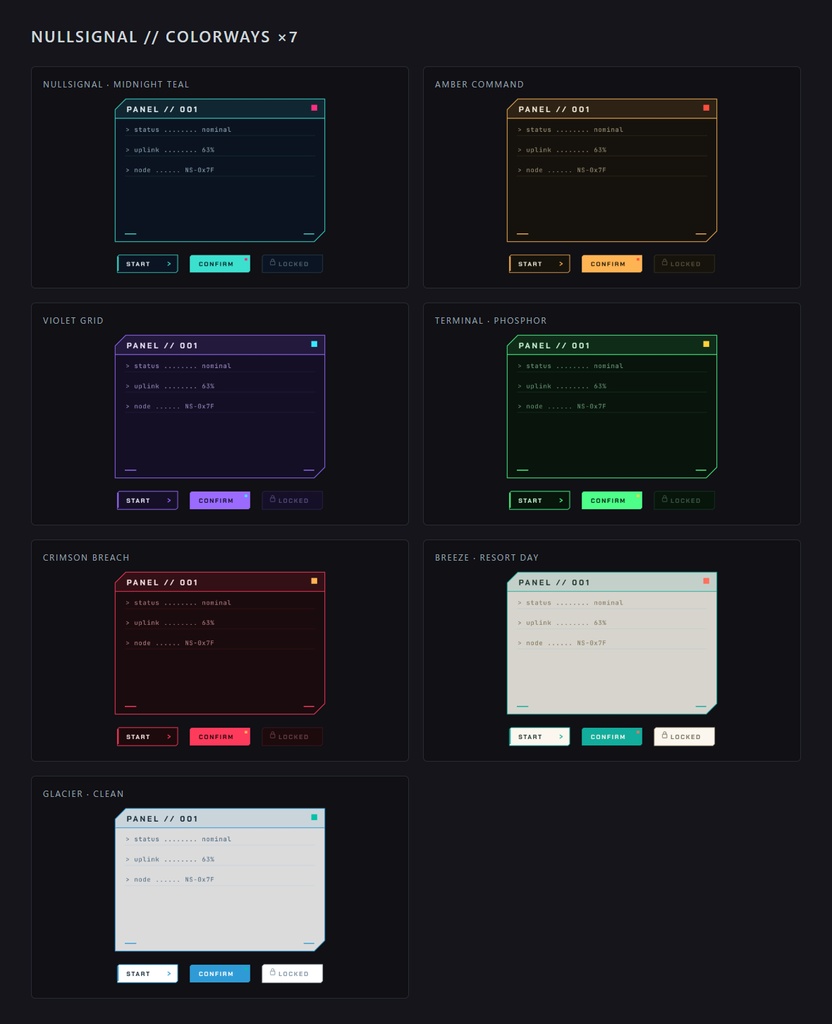The width and height of the screenshot is (832, 1024).
Task: Click 'NULLSIGNAL · MIDNIGHT TEAL' card label
Action: point(116,84)
